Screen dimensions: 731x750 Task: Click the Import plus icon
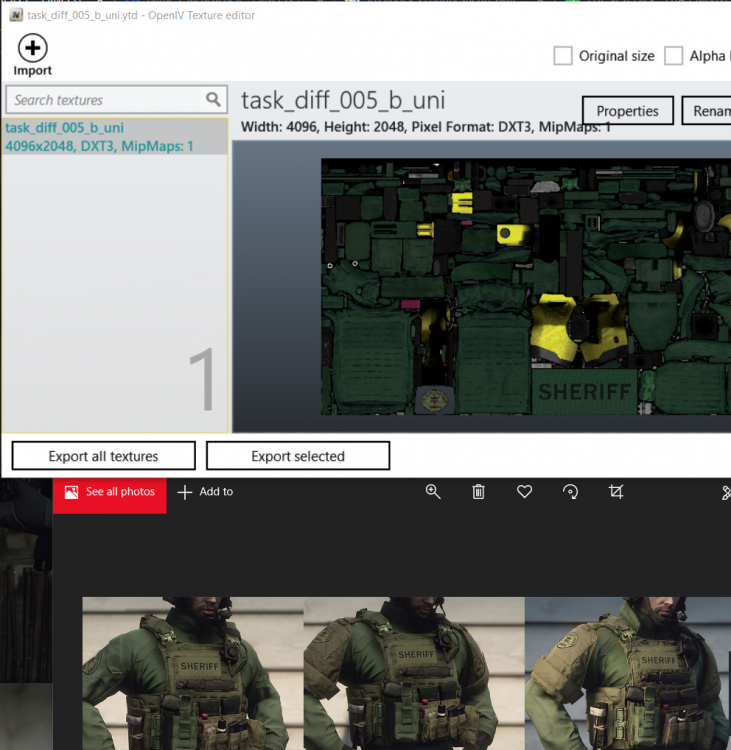tap(33, 48)
